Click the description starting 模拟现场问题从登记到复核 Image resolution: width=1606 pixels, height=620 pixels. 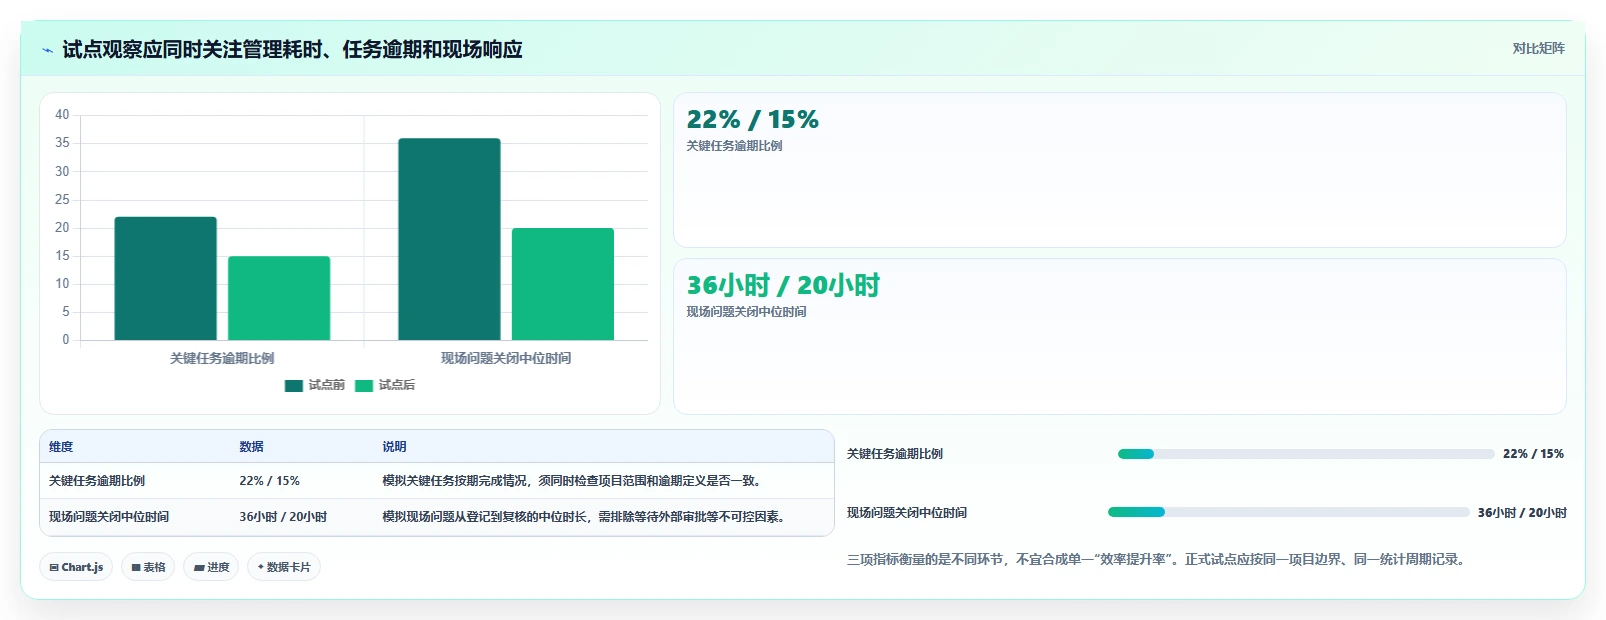click(586, 517)
